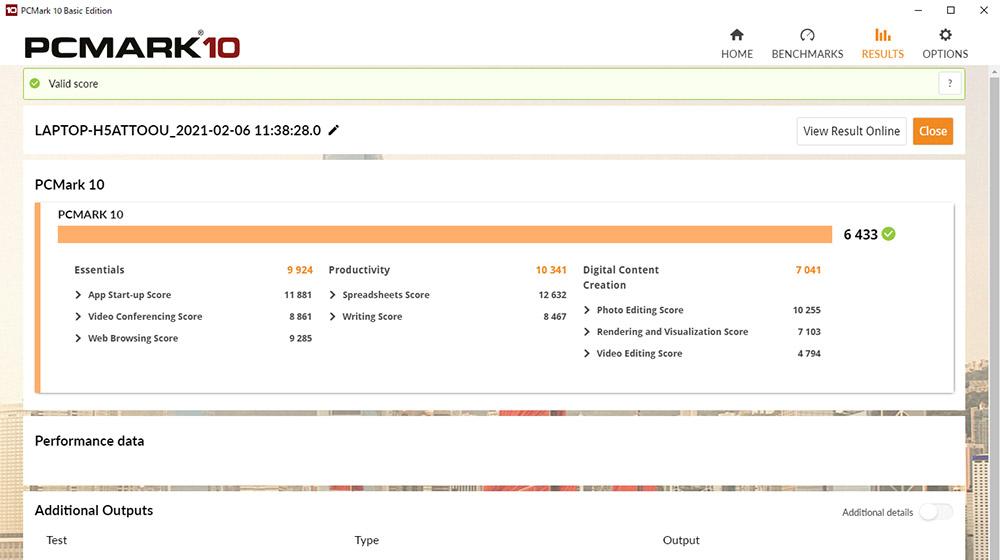Toggle the Additional details switch

coord(936,512)
